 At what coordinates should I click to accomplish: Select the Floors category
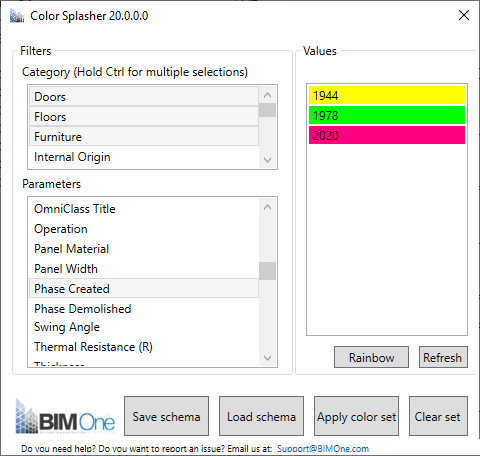(x=144, y=117)
